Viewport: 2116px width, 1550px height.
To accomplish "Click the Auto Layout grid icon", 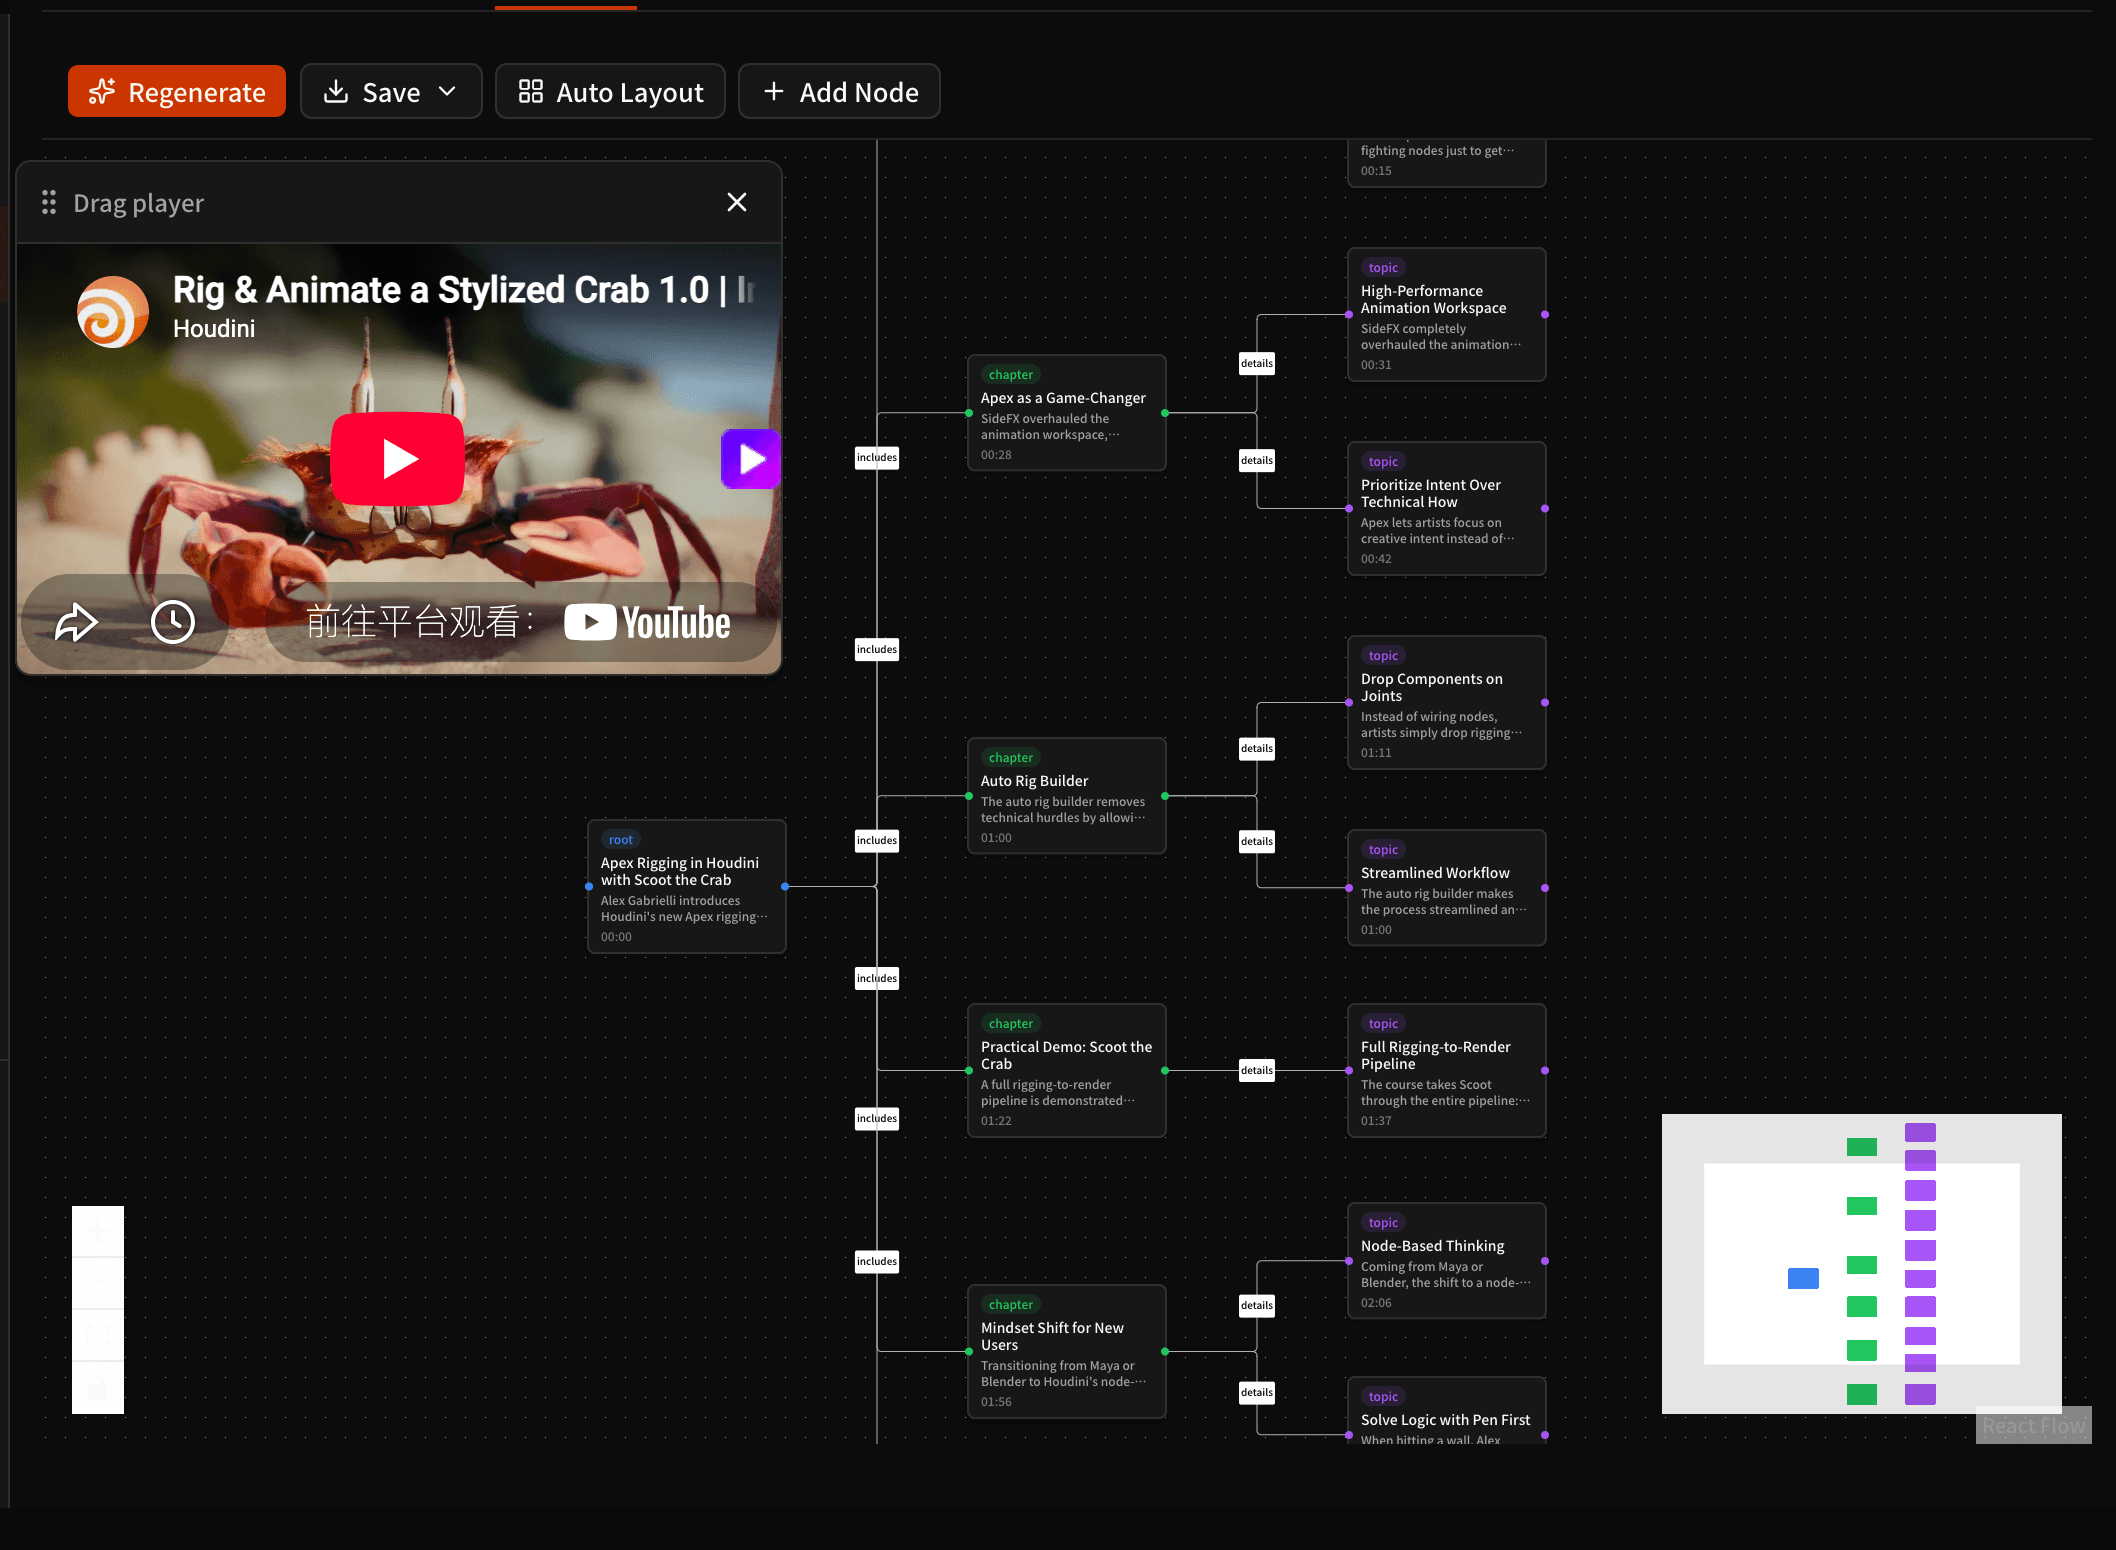I will (531, 92).
